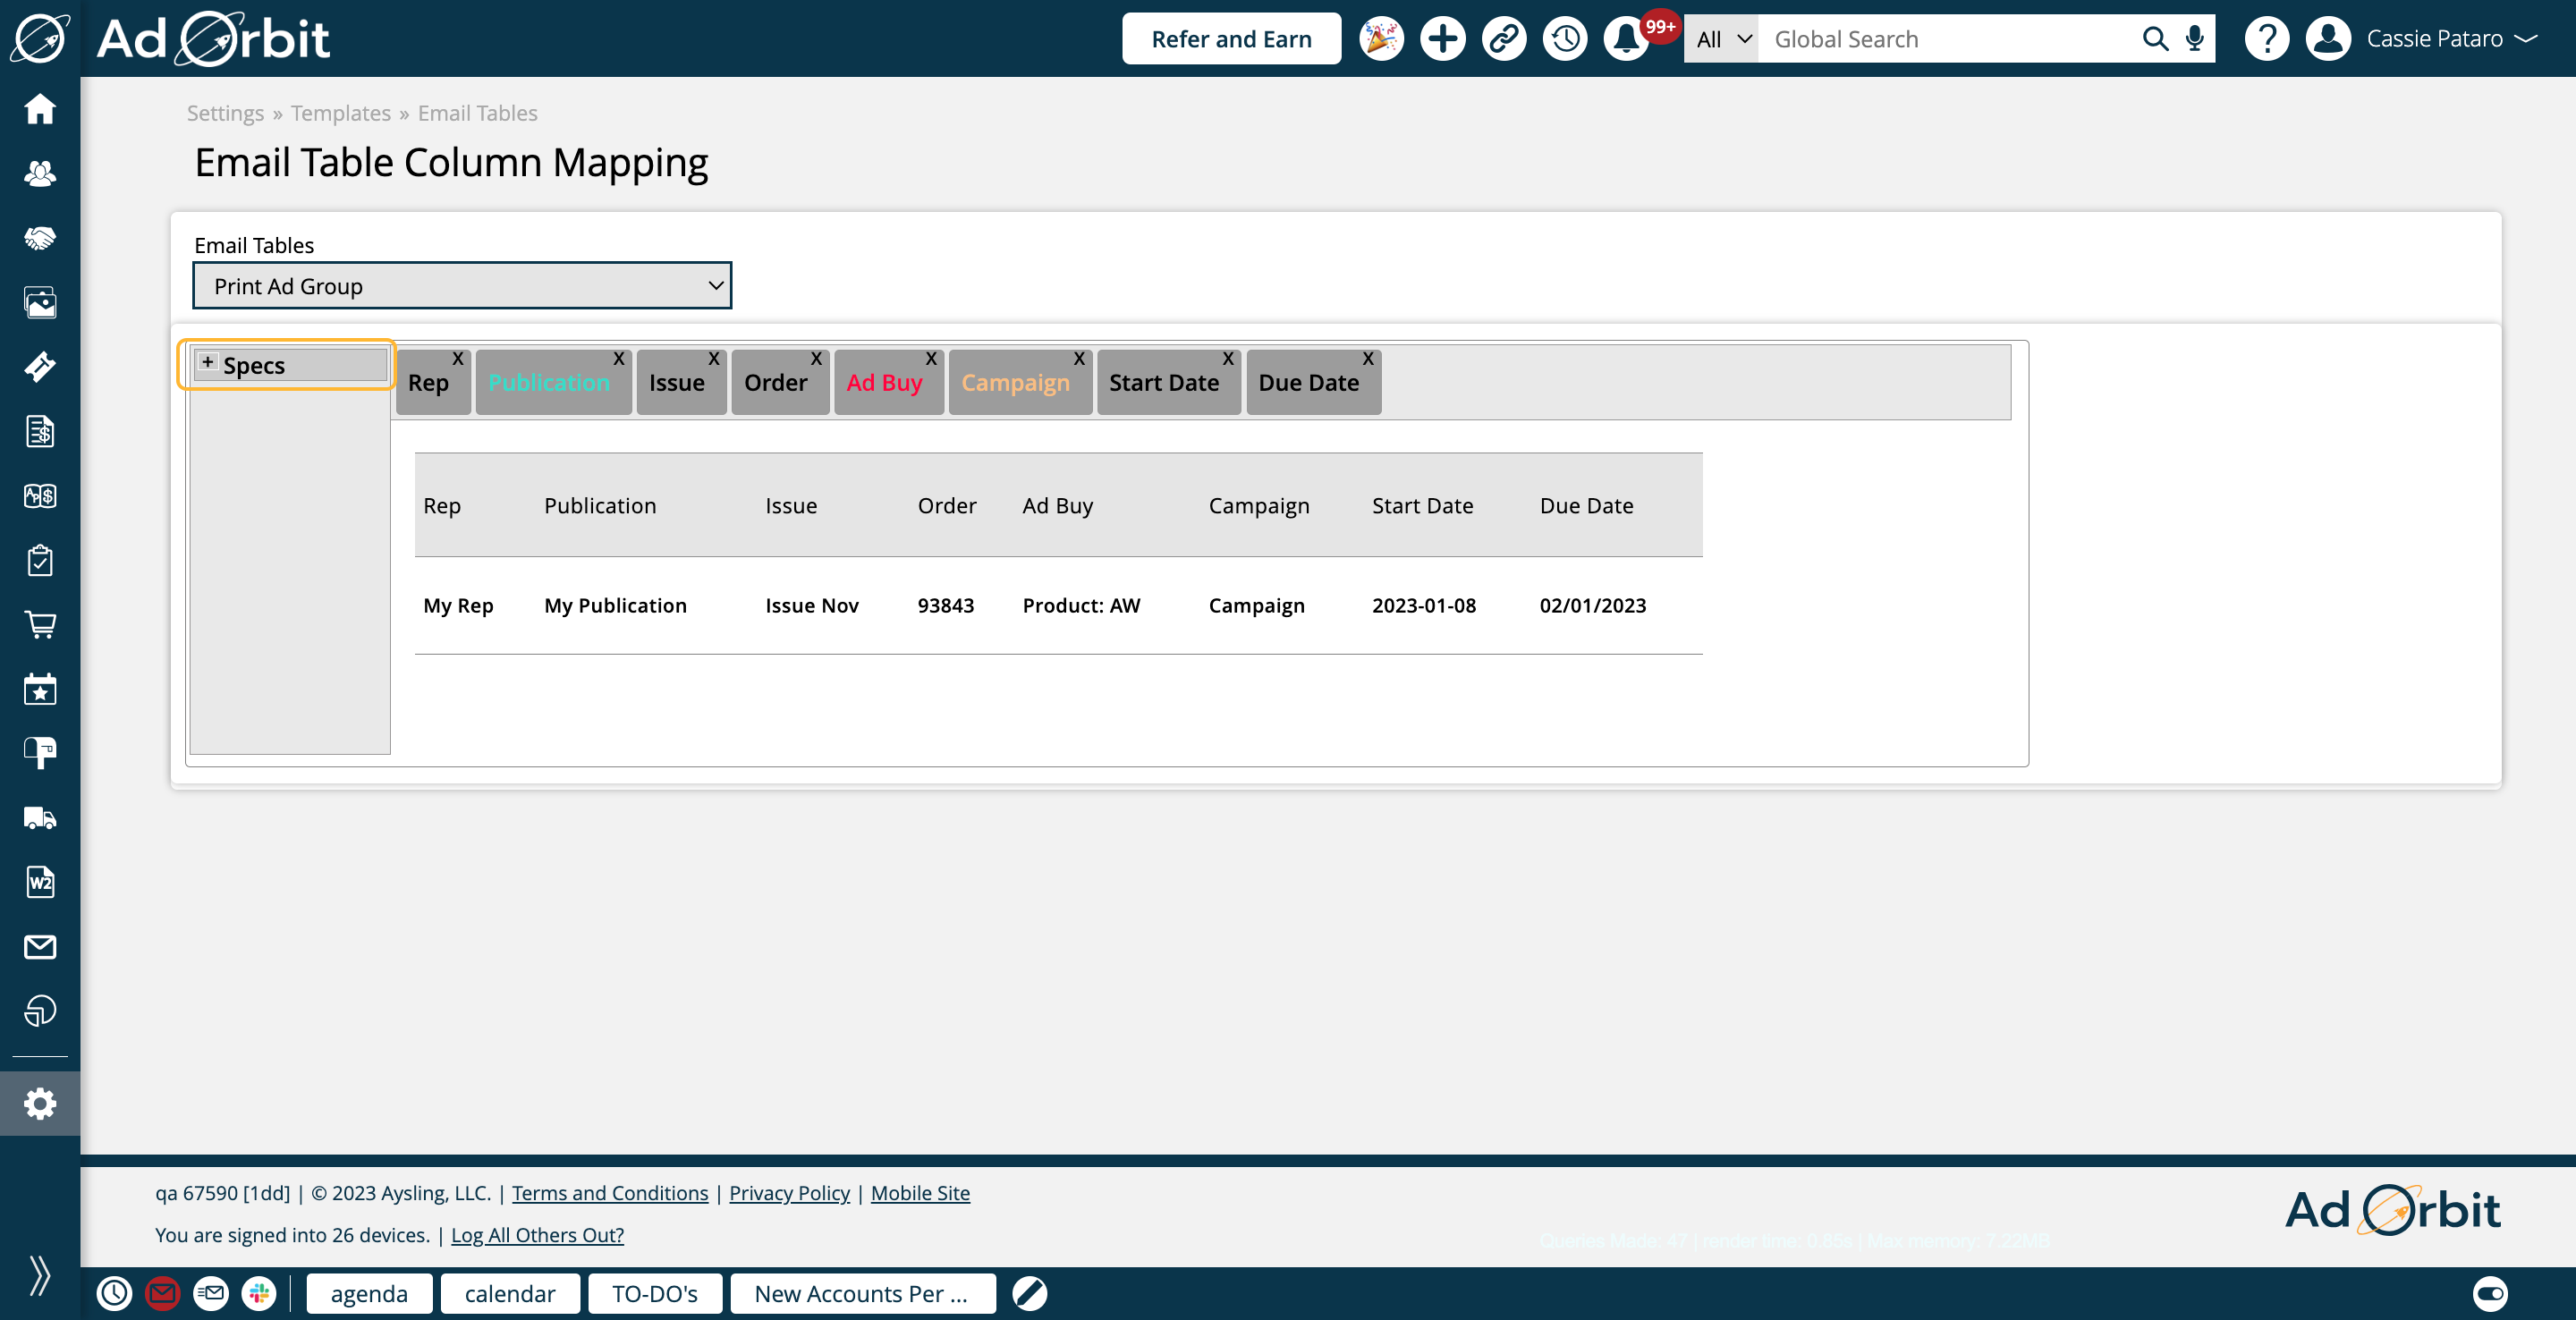Image resolution: width=2576 pixels, height=1320 pixels.
Task: Open the help question mark icon
Action: [2266, 39]
